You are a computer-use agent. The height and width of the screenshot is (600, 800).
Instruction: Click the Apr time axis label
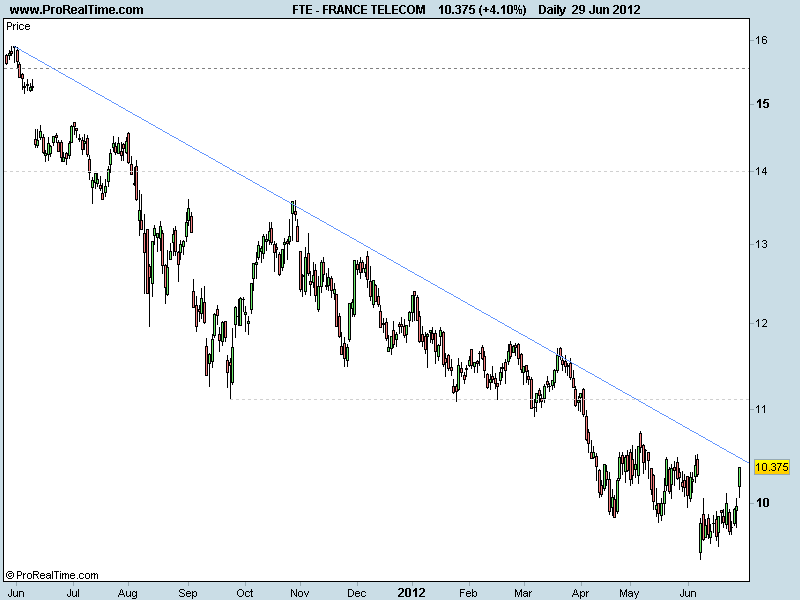[x=580, y=593]
